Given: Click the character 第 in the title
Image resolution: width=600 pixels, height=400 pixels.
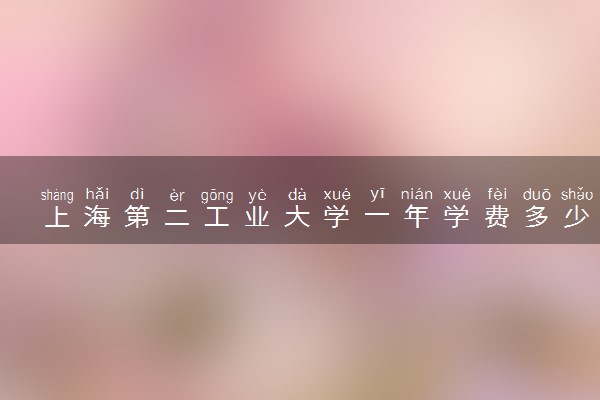Looking at the screenshot, I should 137,216.
